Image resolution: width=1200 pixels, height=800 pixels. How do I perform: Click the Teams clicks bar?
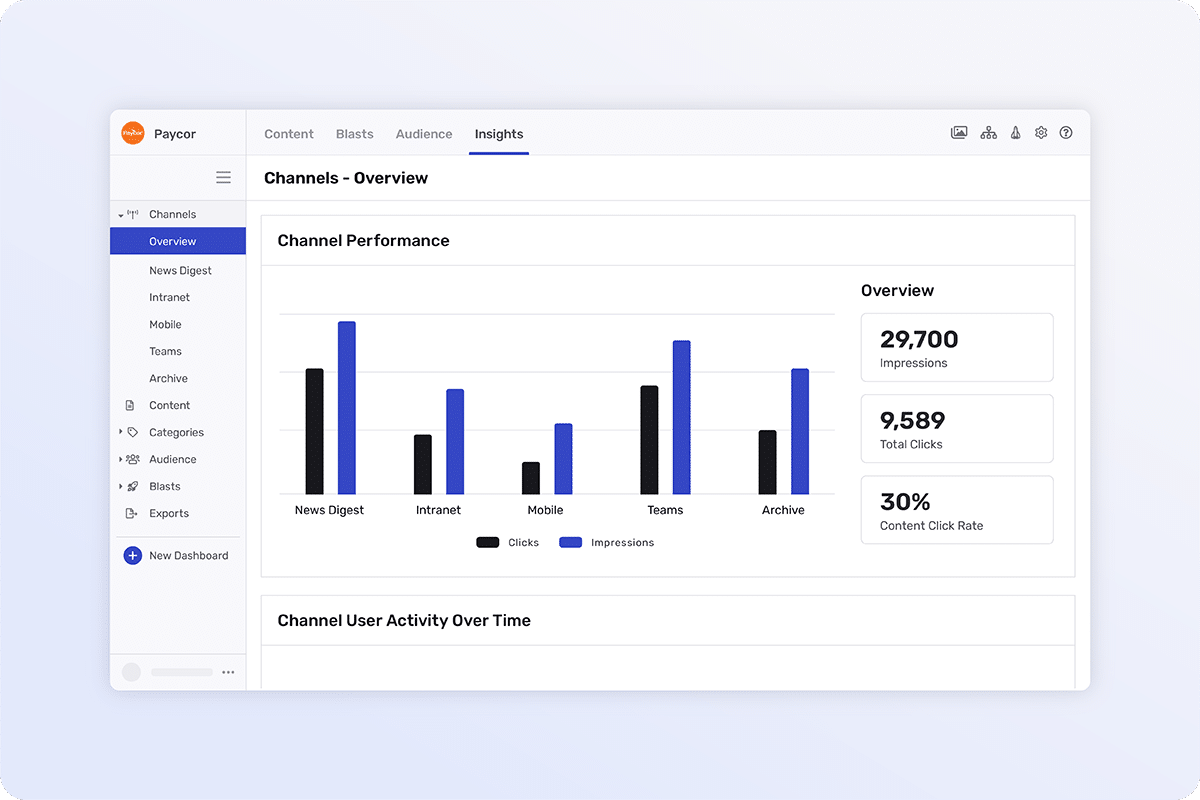tap(649, 440)
